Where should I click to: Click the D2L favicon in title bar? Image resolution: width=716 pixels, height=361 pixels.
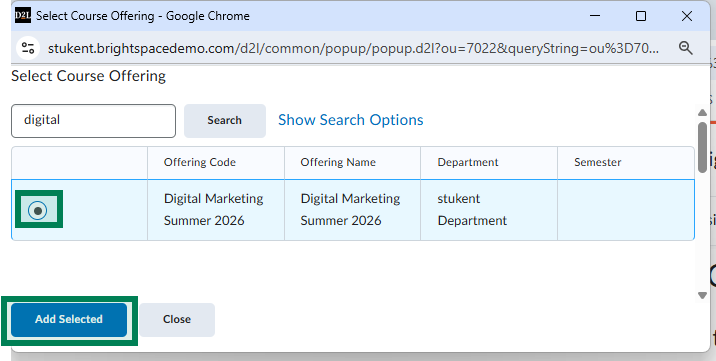23,16
